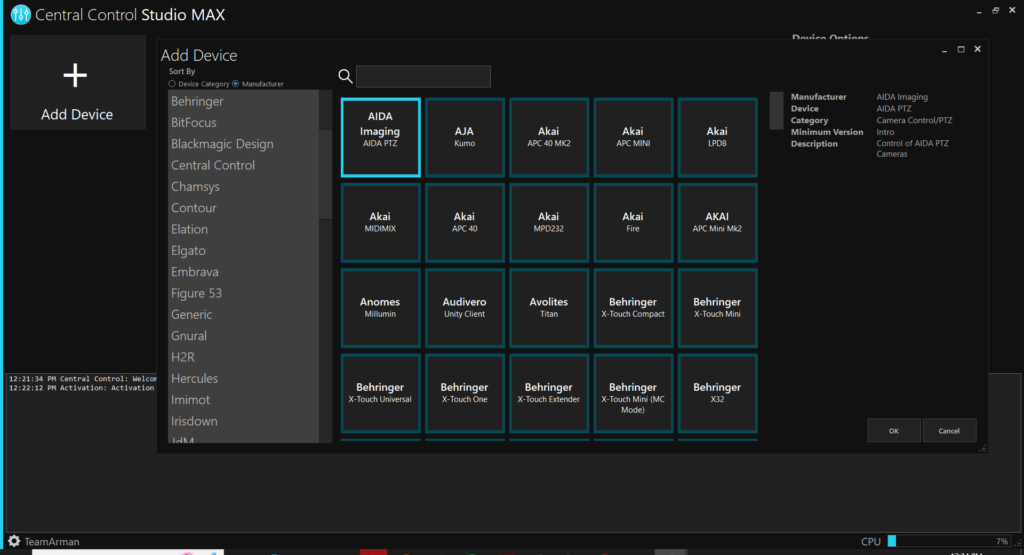1024x555 pixels.
Task: Click the OK button
Action: [x=893, y=430]
